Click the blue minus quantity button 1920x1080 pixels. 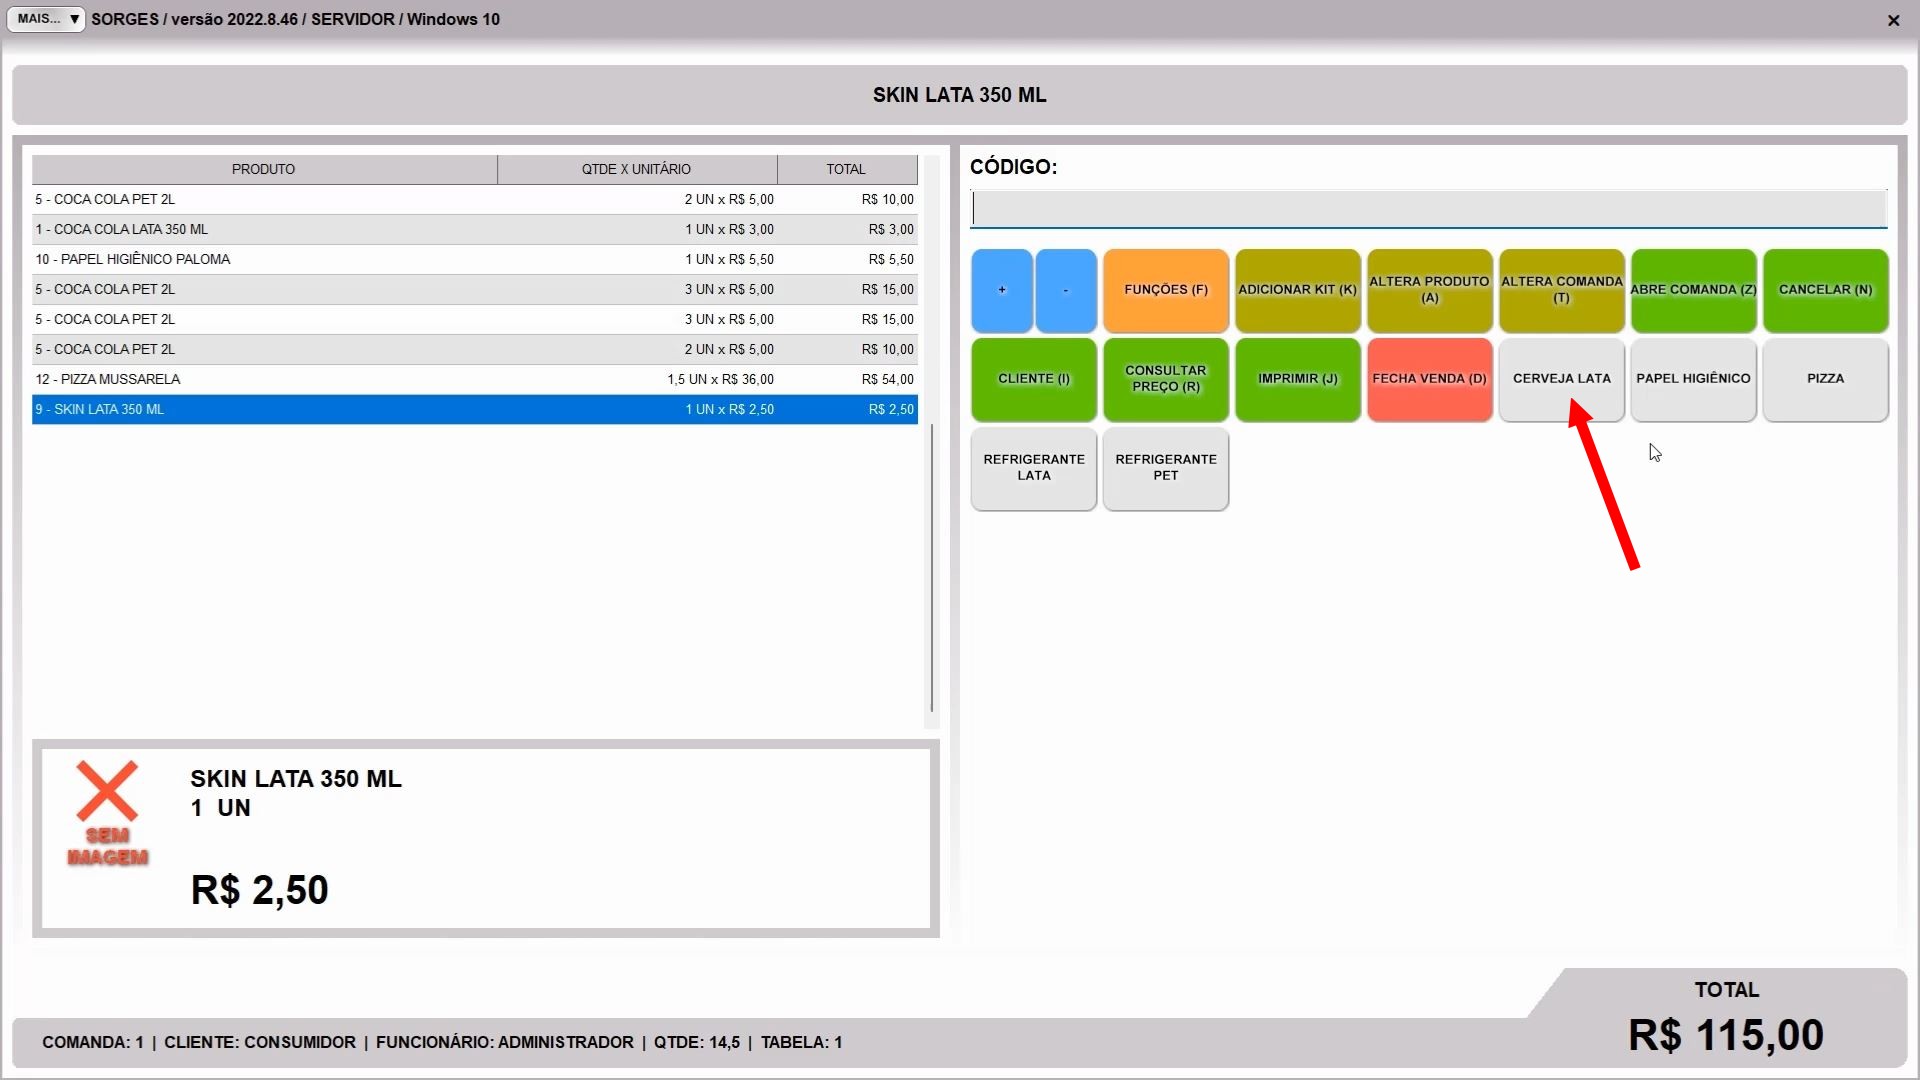coord(1066,290)
